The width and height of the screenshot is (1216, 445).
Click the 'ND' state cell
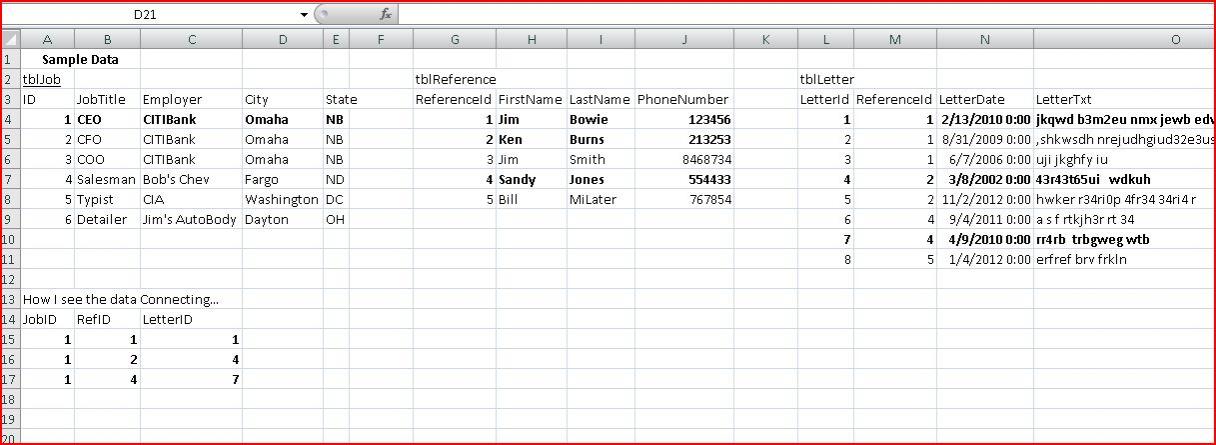point(336,180)
